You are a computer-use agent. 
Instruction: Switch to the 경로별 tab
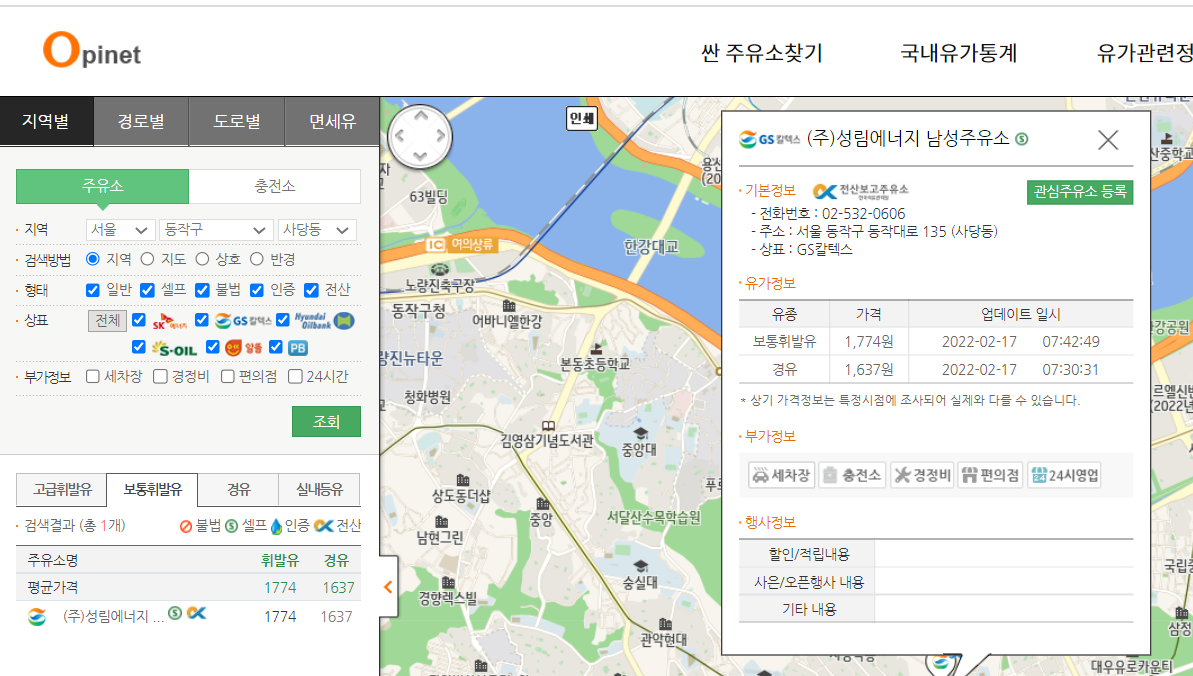click(x=142, y=121)
